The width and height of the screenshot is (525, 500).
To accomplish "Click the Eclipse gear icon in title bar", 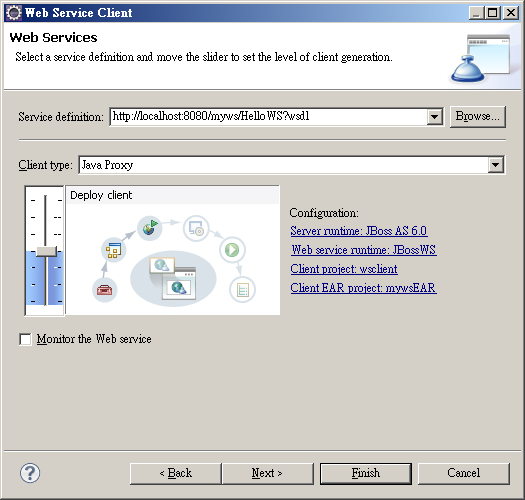I will [x=14, y=13].
